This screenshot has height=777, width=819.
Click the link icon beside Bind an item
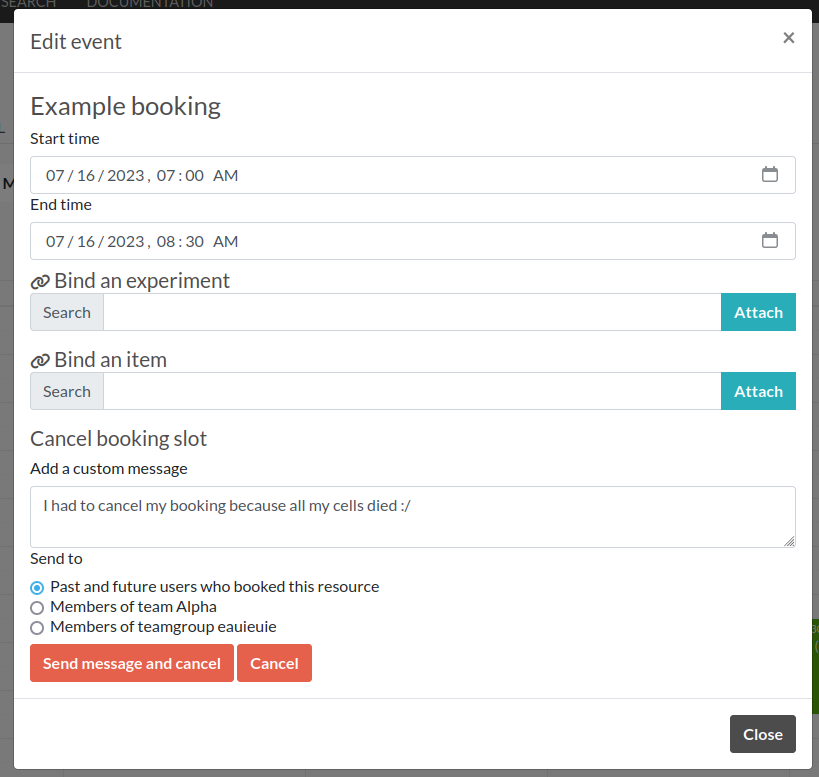point(40,361)
